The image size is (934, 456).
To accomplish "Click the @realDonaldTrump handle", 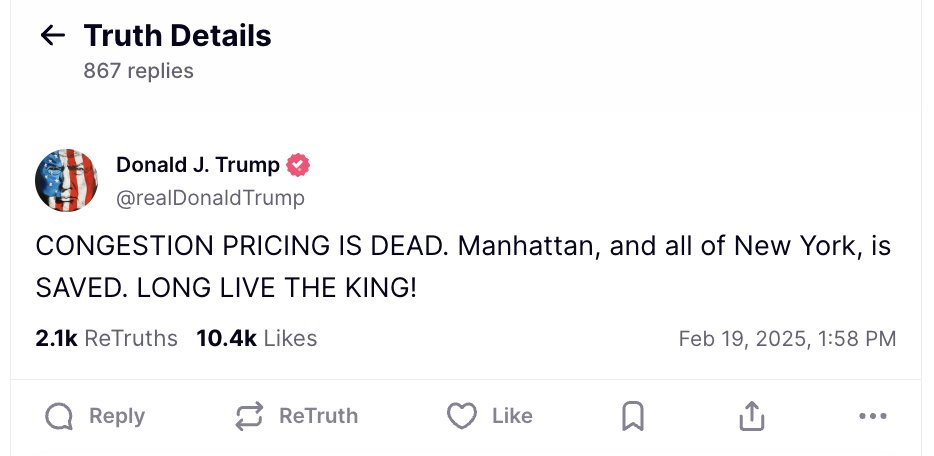I will click(210, 198).
